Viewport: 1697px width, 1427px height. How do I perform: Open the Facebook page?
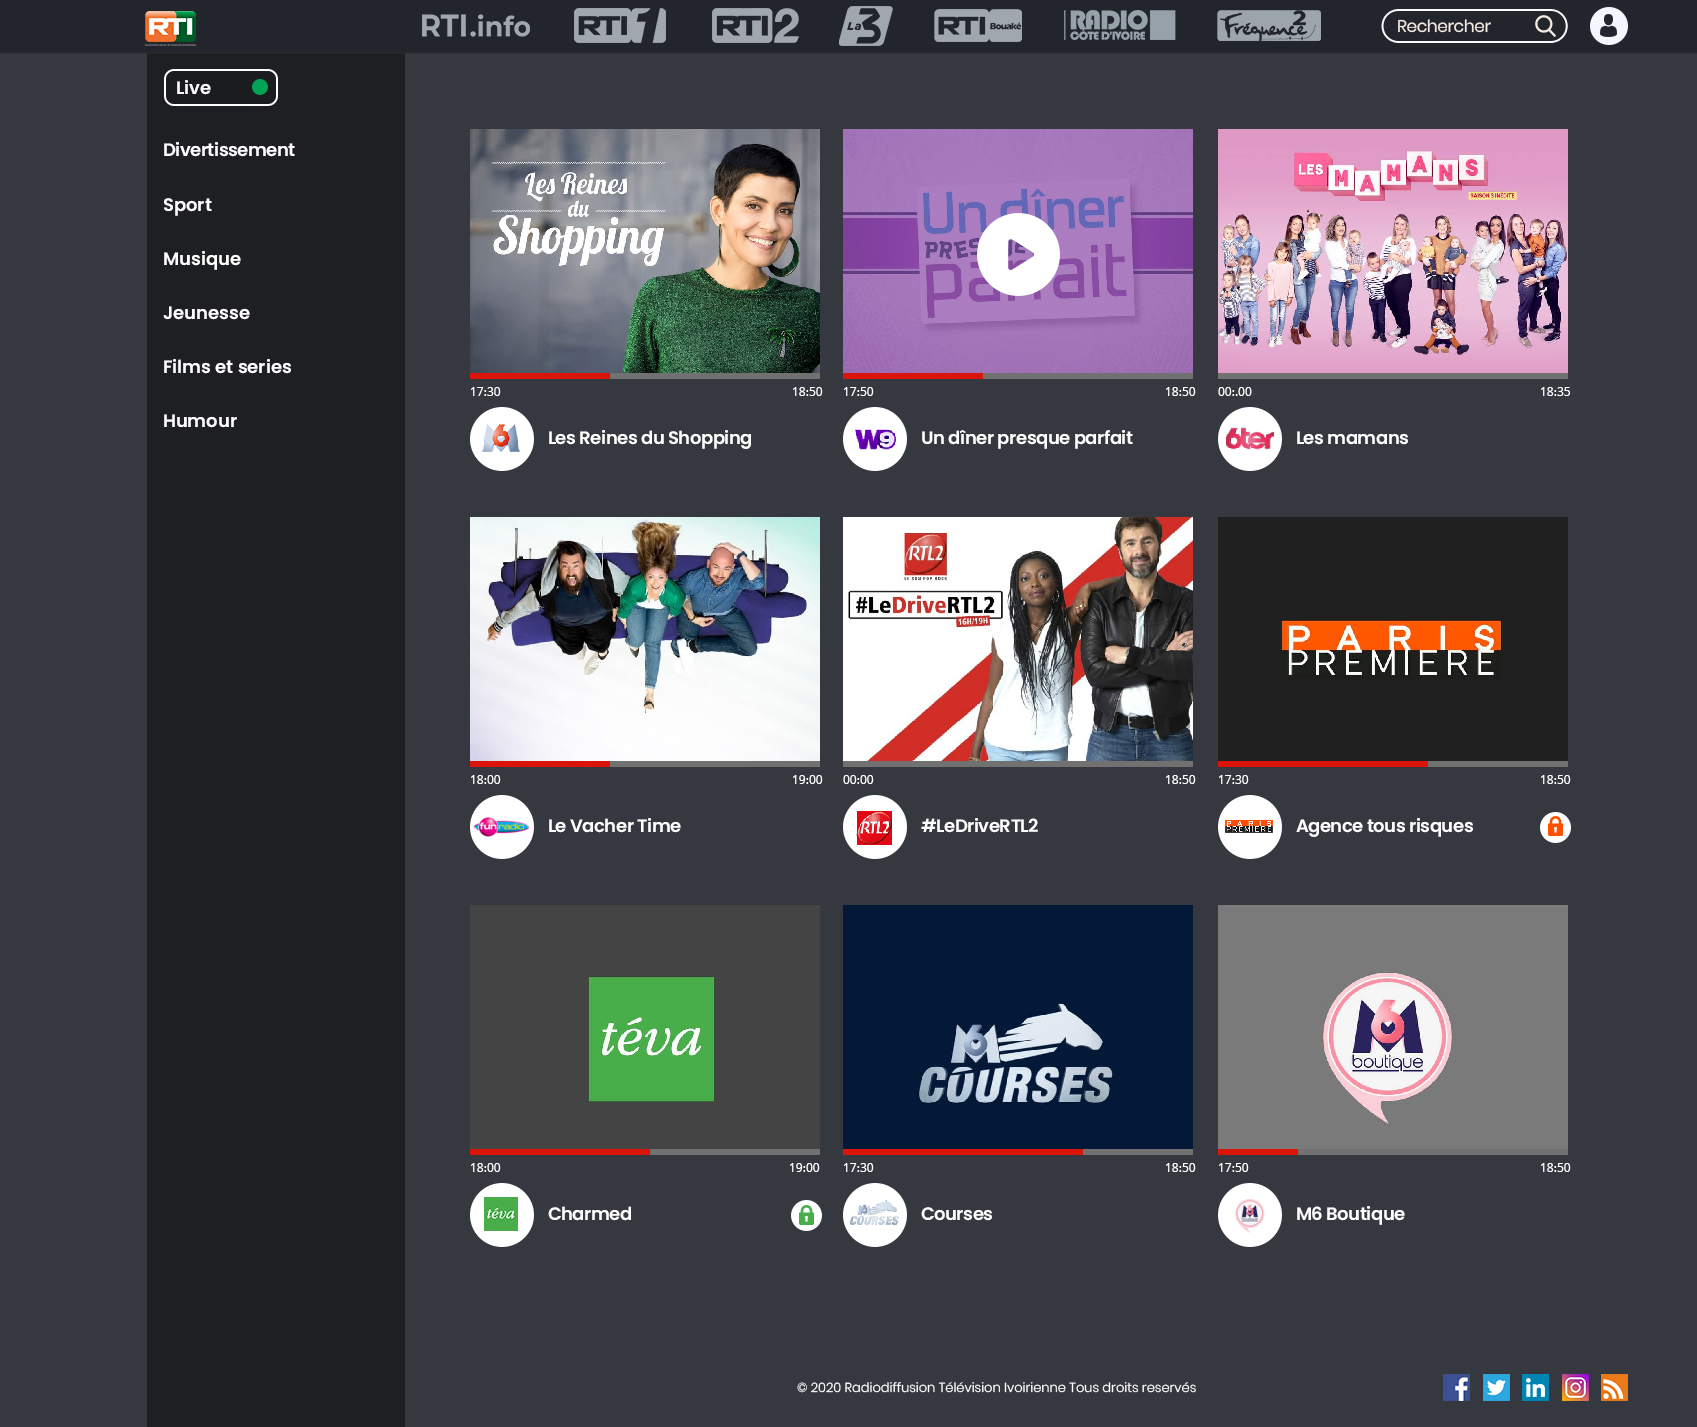pyautogui.click(x=1457, y=1388)
